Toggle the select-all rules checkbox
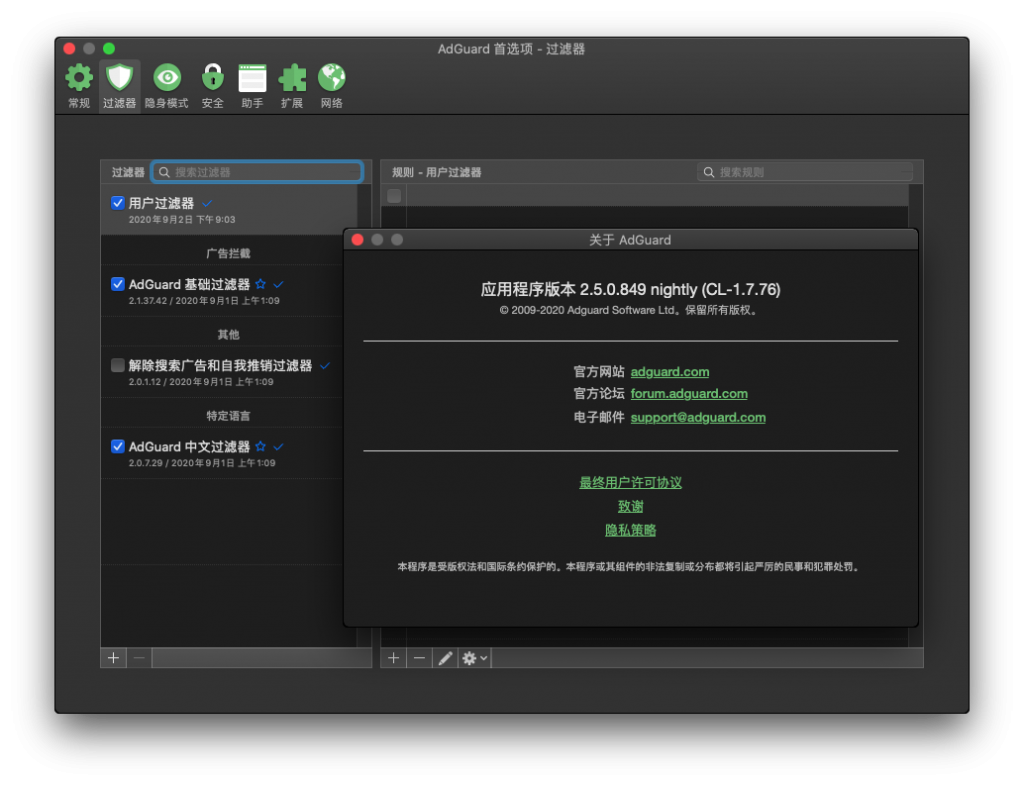Image resolution: width=1024 pixels, height=786 pixels. (x=394, y=196)
